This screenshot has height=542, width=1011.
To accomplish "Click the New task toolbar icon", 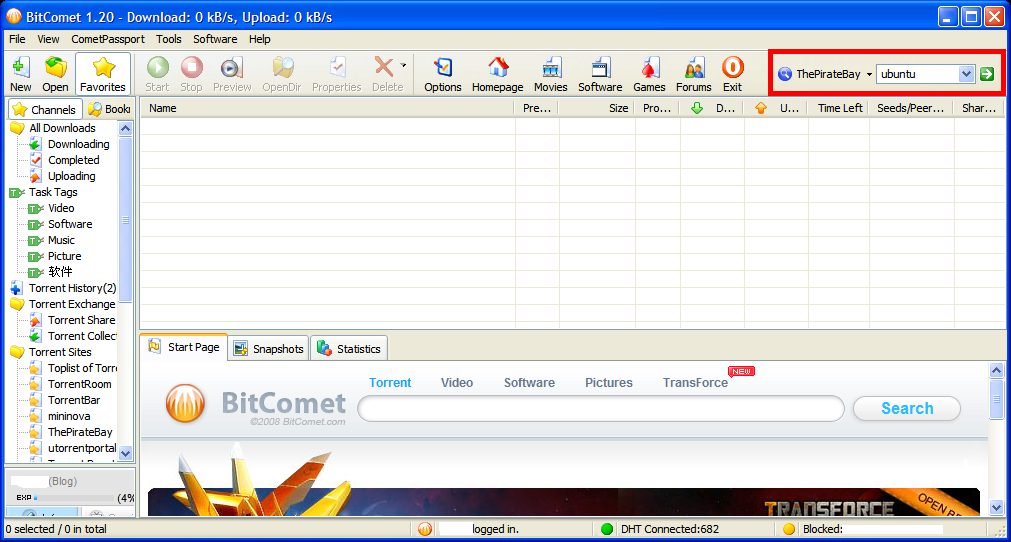I will [20, 74].
